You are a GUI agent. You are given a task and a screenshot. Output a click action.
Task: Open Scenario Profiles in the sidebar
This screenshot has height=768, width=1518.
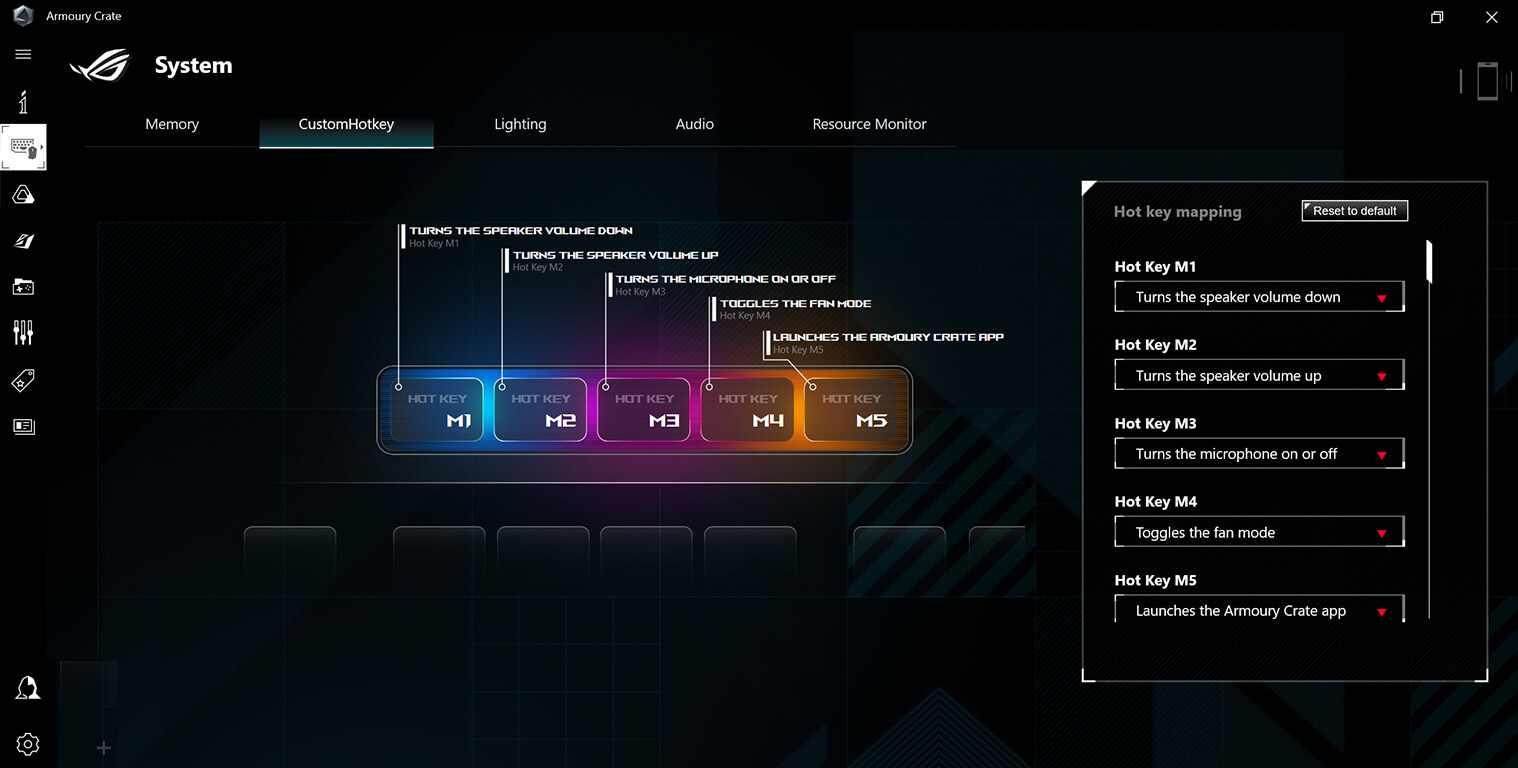coord(23,241)
